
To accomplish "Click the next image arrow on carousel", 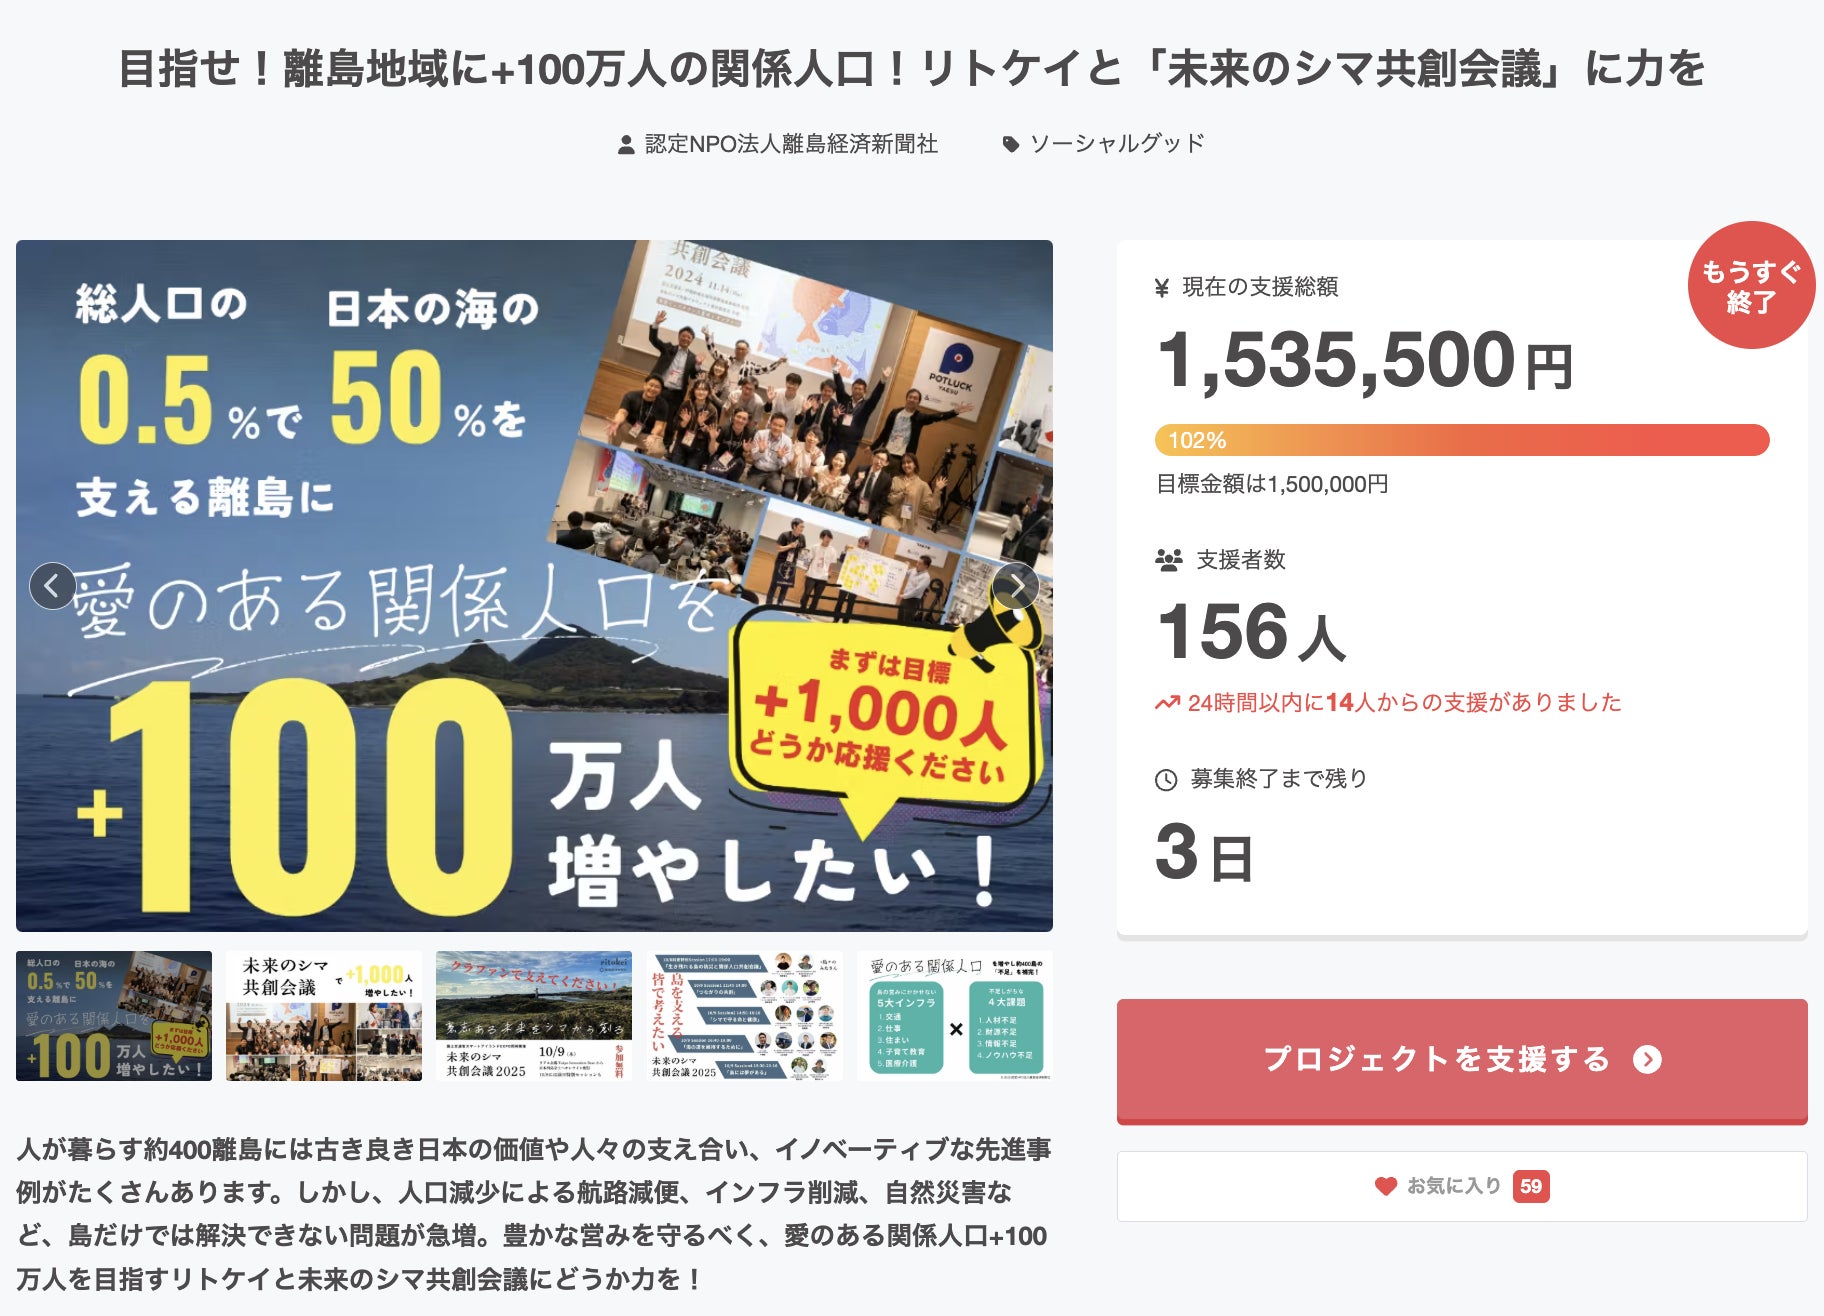I will click(1016, 586).
